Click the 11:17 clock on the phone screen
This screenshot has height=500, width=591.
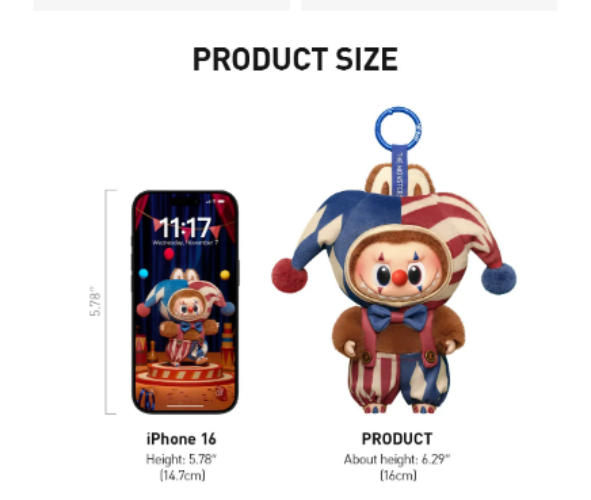(x=185, y=227)
